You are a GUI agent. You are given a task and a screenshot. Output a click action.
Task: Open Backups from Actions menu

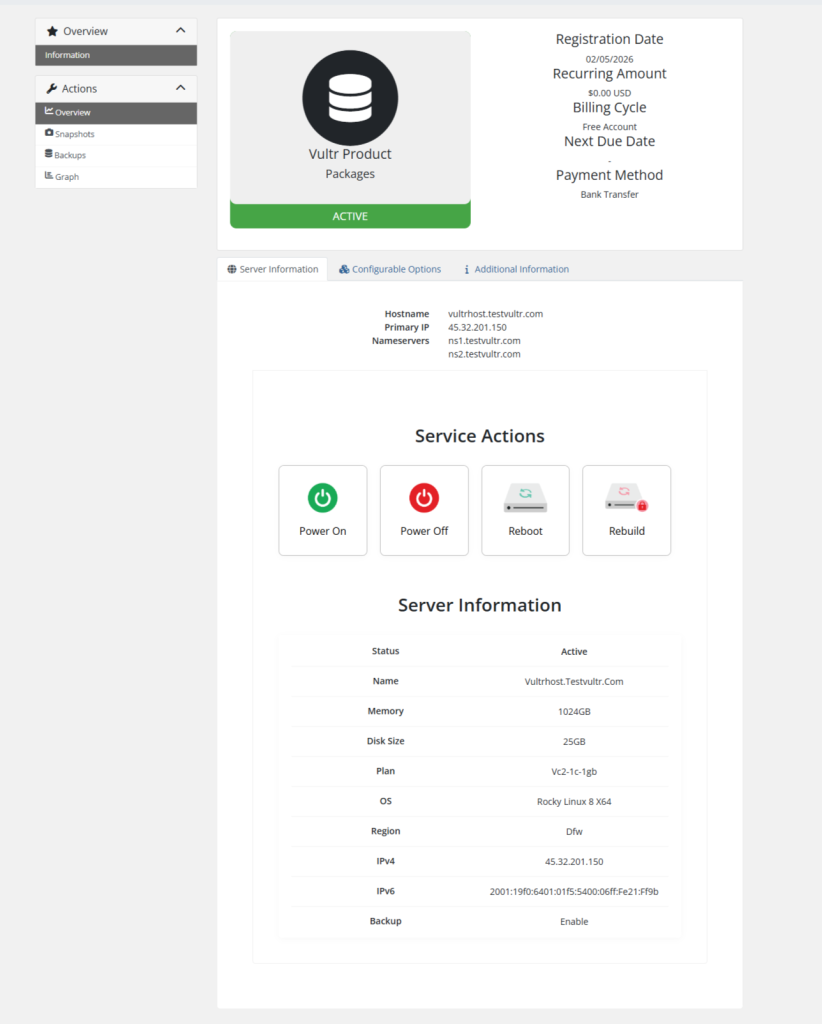(x=116, y=155)
